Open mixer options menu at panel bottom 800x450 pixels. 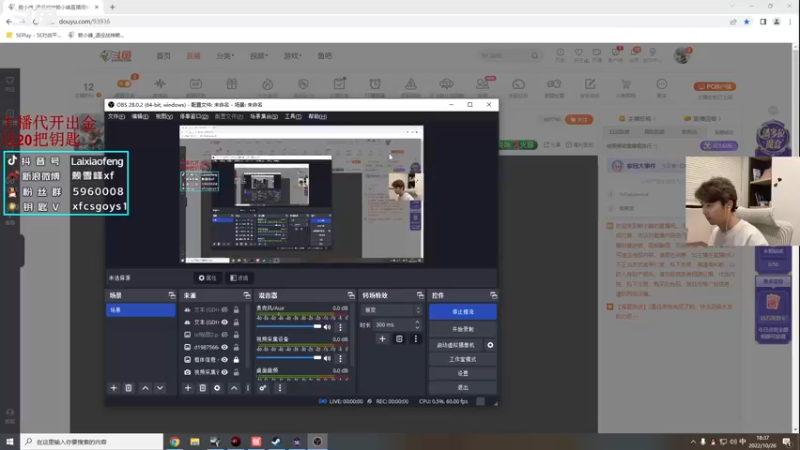[x=280, y=388]
